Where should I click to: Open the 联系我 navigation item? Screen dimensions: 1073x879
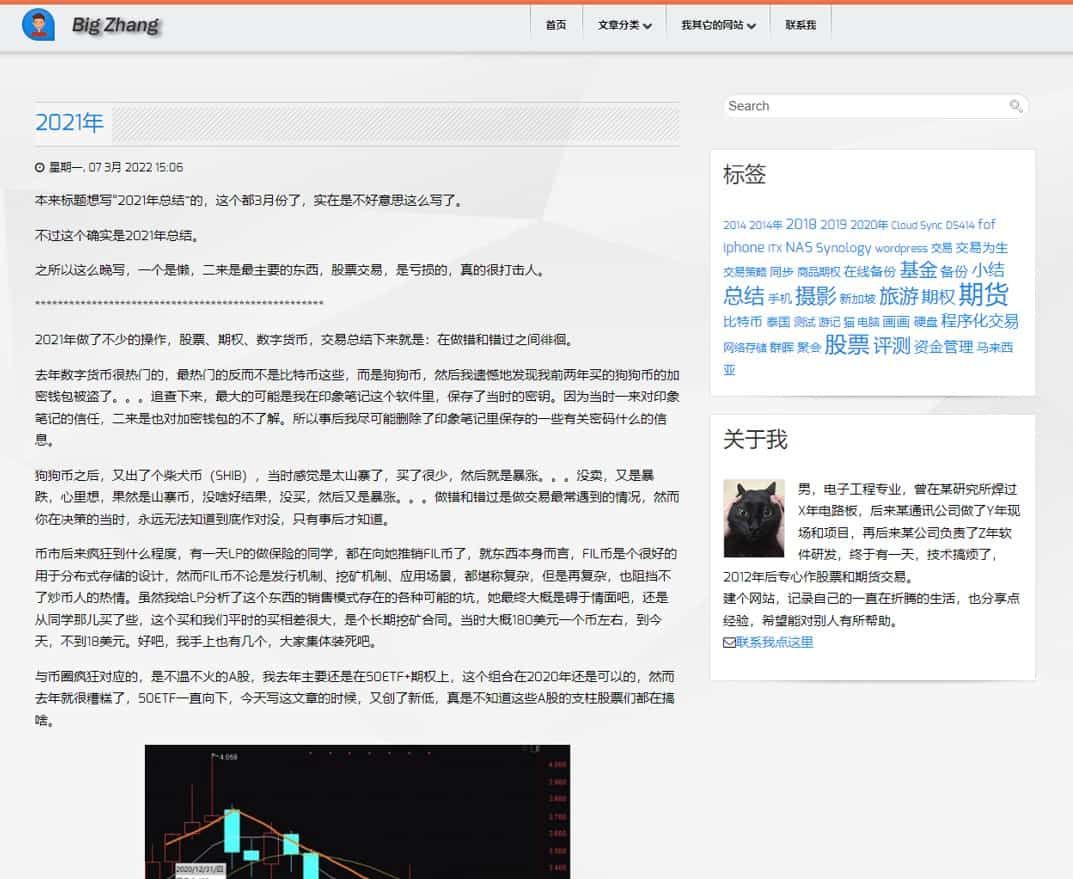click(x=800, y=25)
